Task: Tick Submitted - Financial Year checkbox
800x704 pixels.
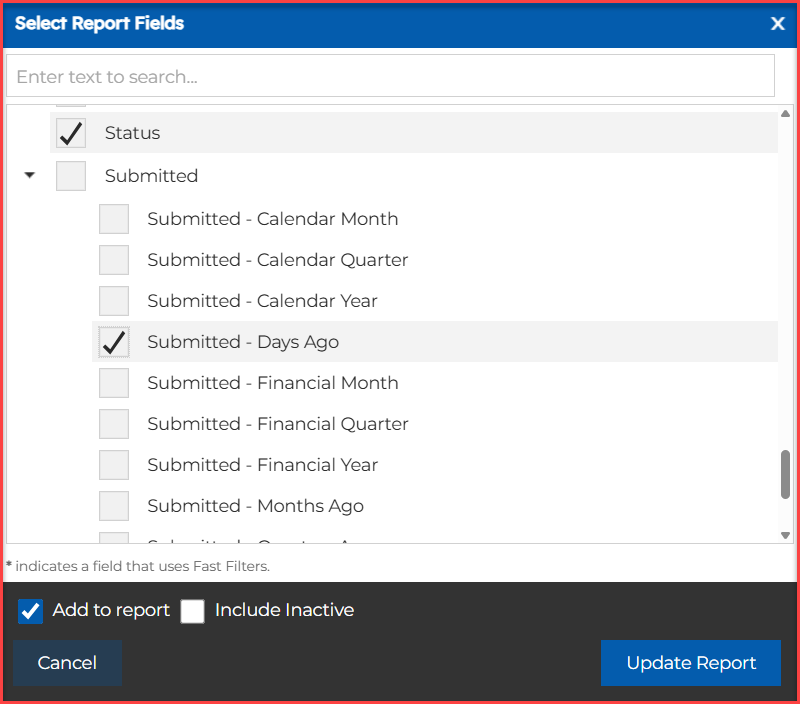Action: click(114, 465)
